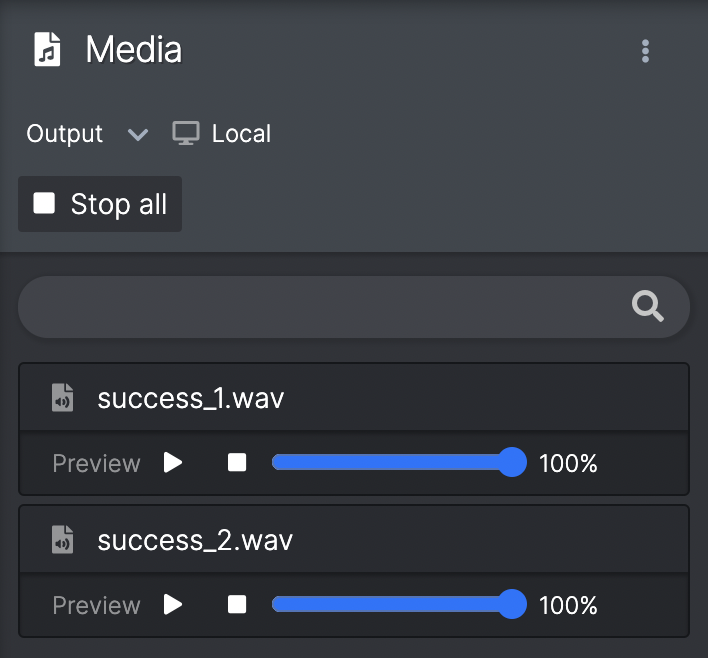Click the Media music file icon
Screen dimensions: 708x658
point(47,49)
